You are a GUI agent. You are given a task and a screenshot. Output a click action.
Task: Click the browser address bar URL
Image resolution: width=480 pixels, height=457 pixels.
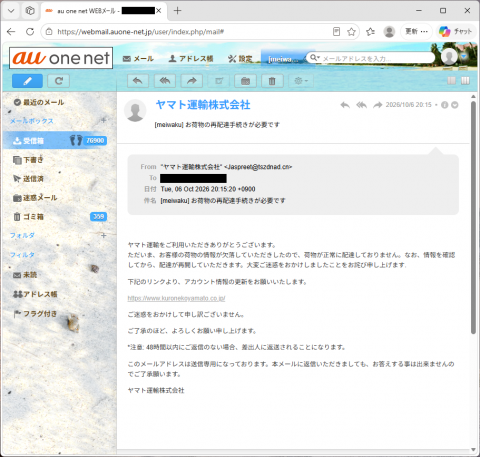click(140, 32)
